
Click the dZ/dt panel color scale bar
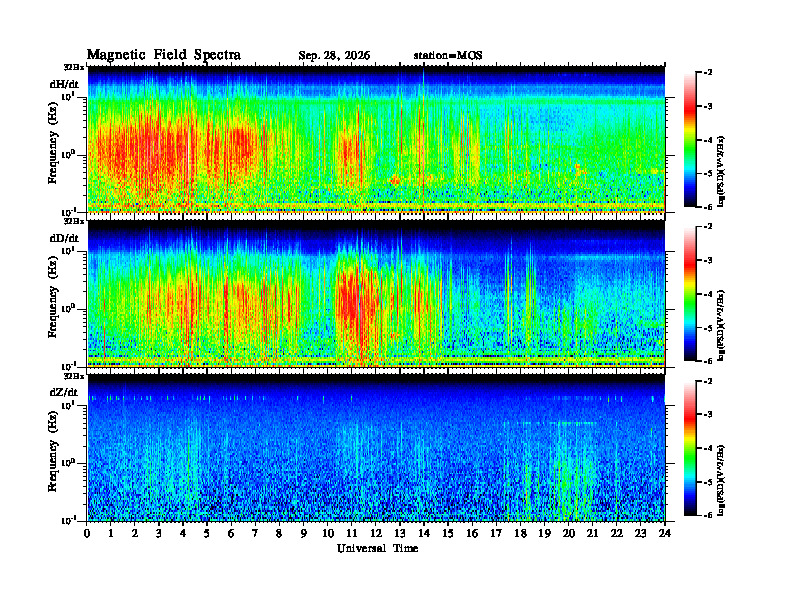(690, 448)
